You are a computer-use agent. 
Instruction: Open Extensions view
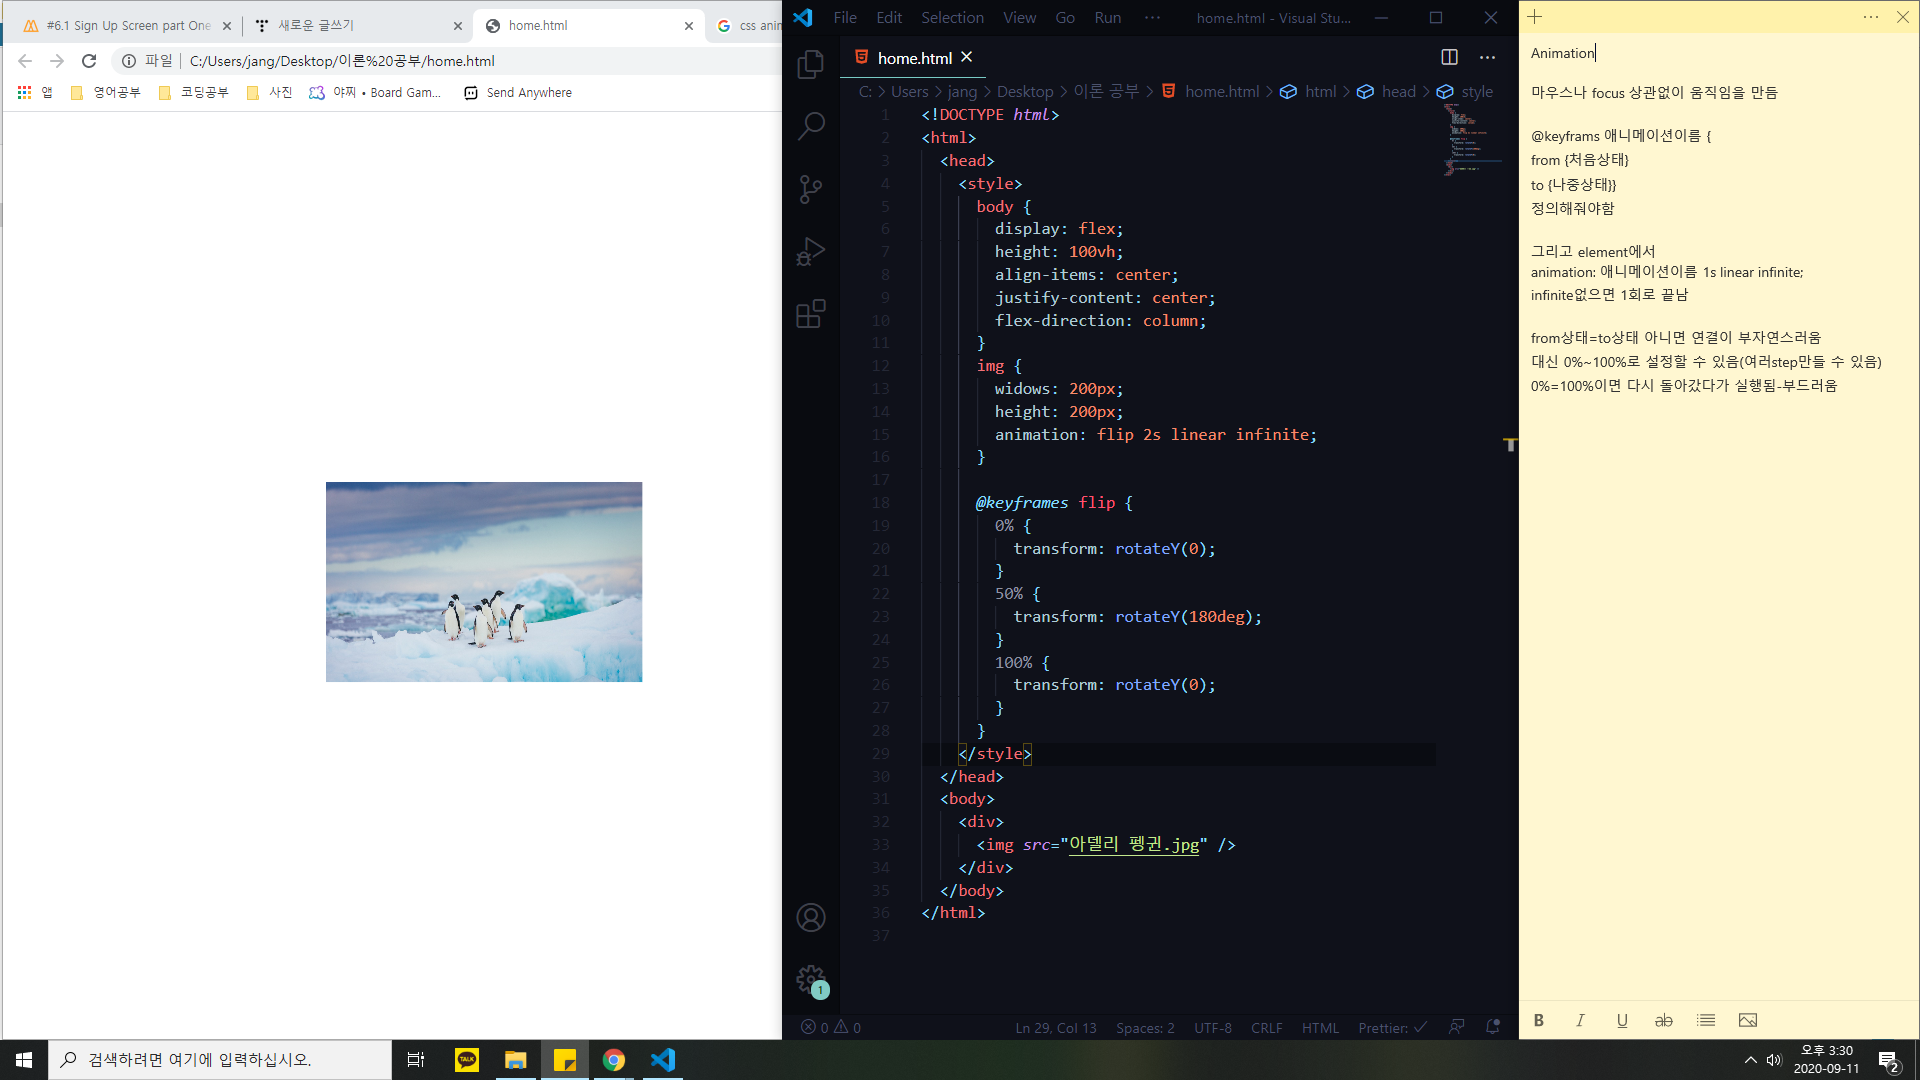point(811,314)
